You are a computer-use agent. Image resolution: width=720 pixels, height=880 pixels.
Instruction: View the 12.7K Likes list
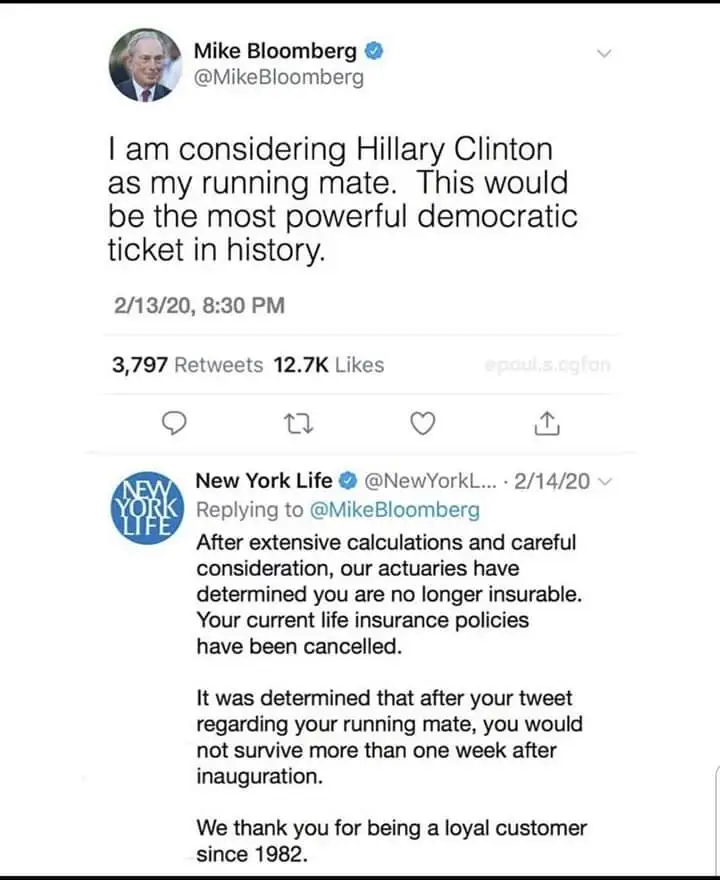pos(328,365)
